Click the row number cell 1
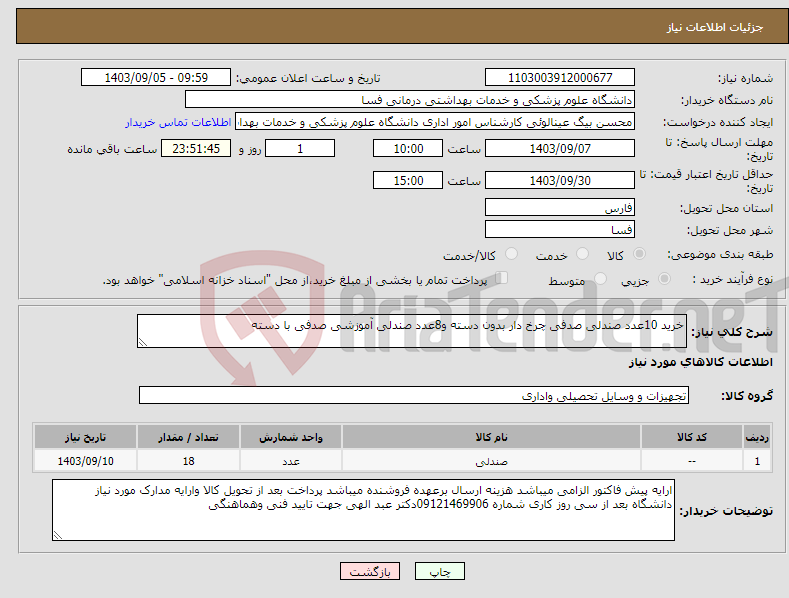This screenshot has width=789, height=598. [x=757, y=461]
